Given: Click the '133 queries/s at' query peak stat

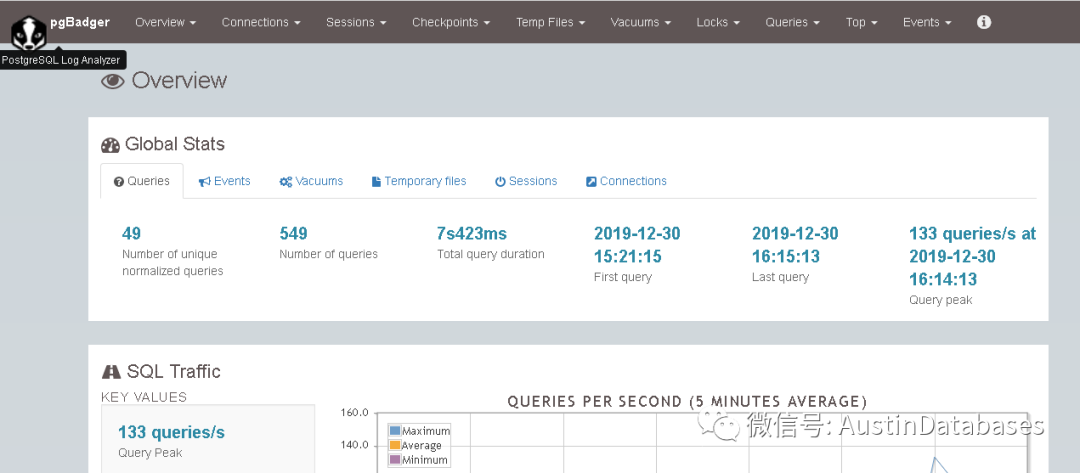Looking at the screenshot, I should (973, 233).
